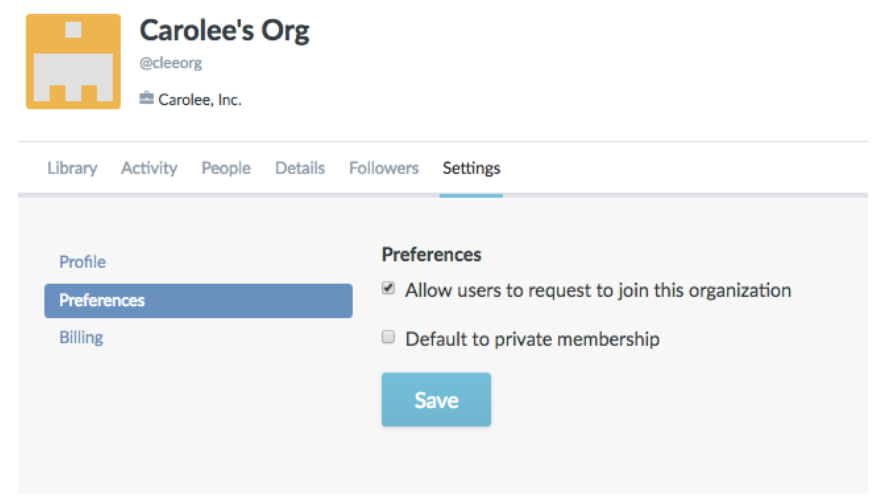Click the orange organization avatar image

point(73,61)
